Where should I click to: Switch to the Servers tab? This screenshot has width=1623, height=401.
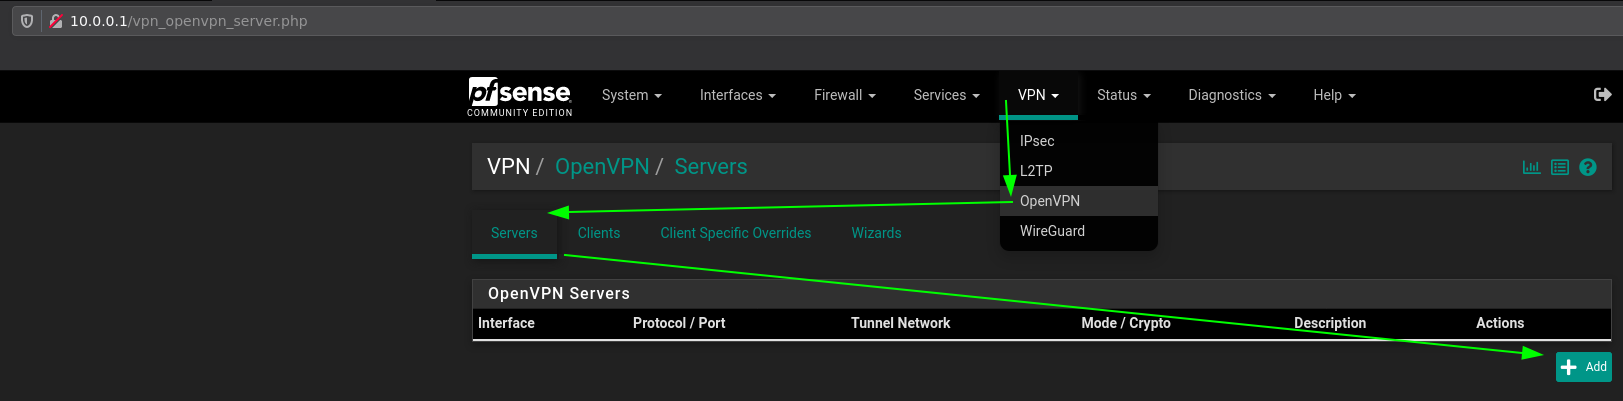(514, 233)
